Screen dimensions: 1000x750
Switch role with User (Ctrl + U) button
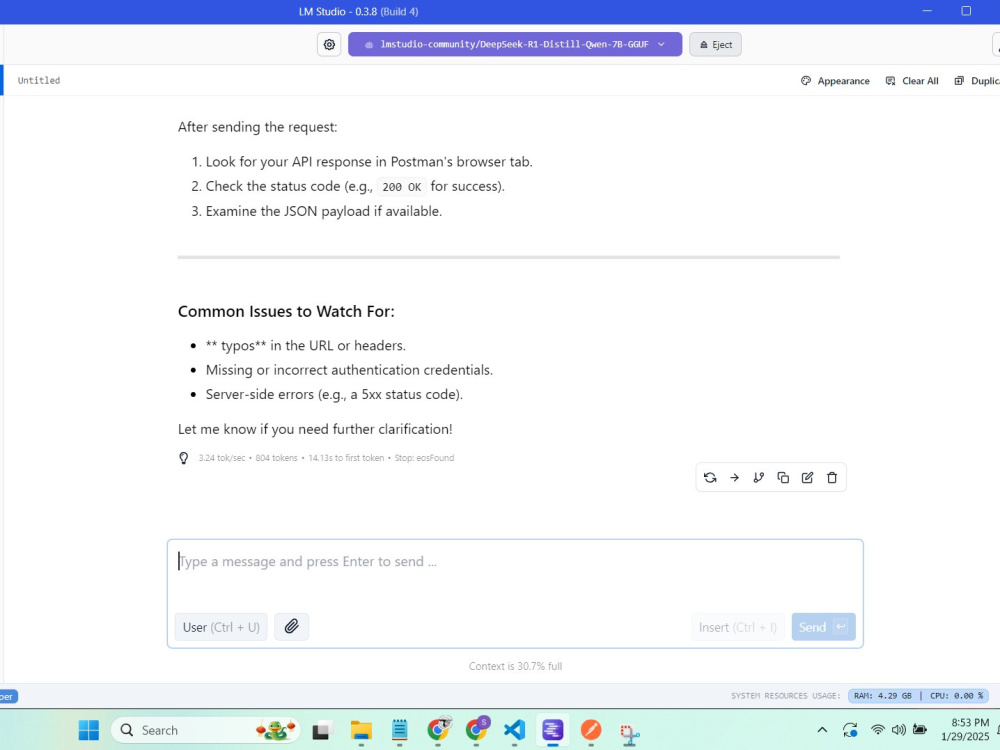[221, 627]
